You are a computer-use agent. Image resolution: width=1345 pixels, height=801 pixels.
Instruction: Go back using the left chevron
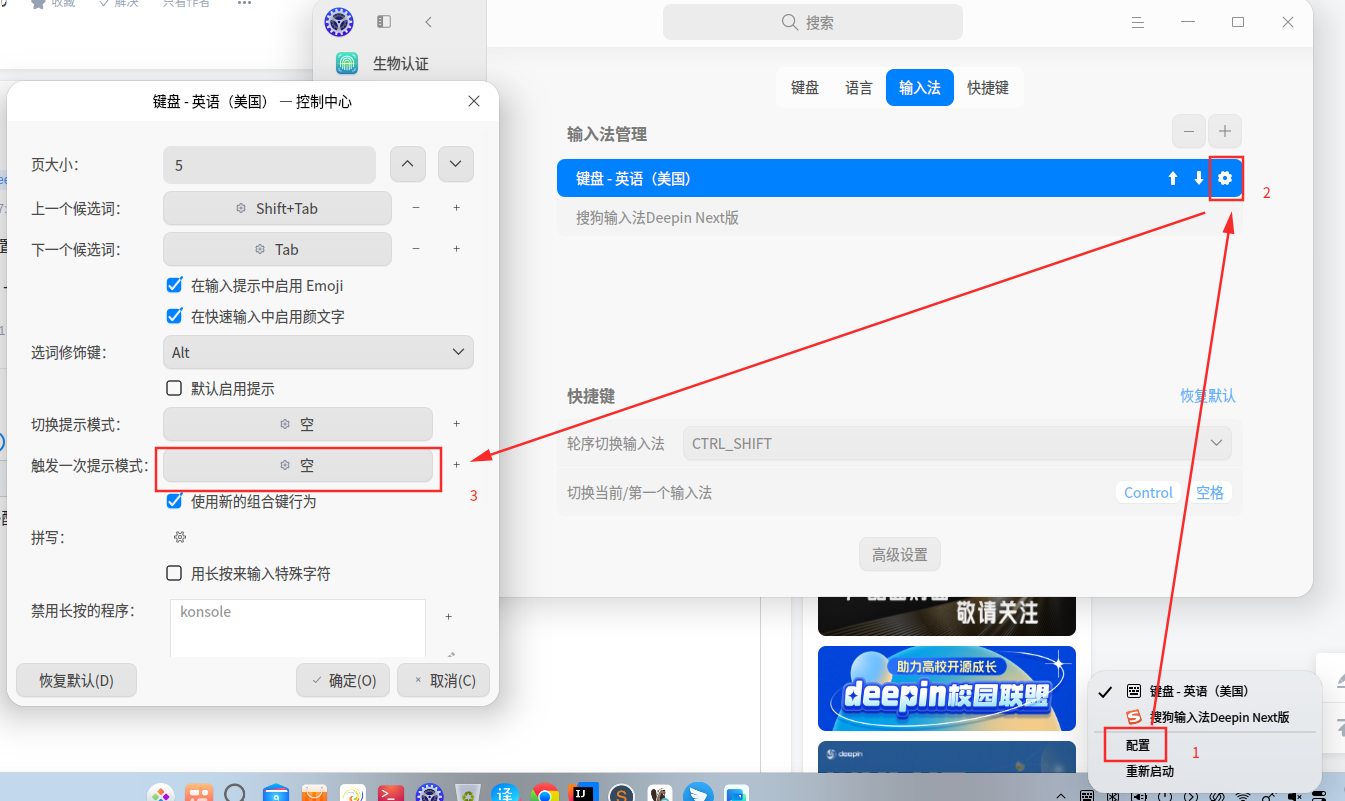click(428, 22)
